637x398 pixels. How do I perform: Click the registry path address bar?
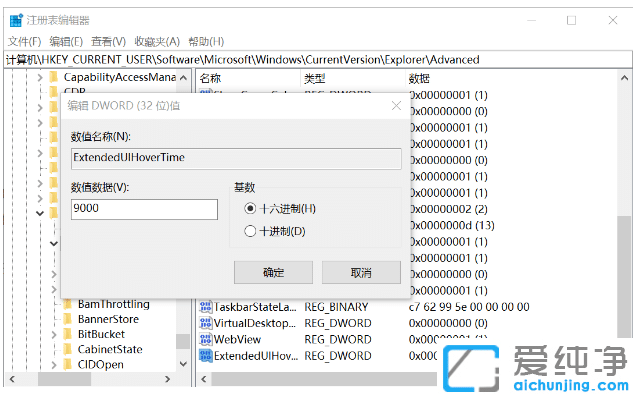318,60
